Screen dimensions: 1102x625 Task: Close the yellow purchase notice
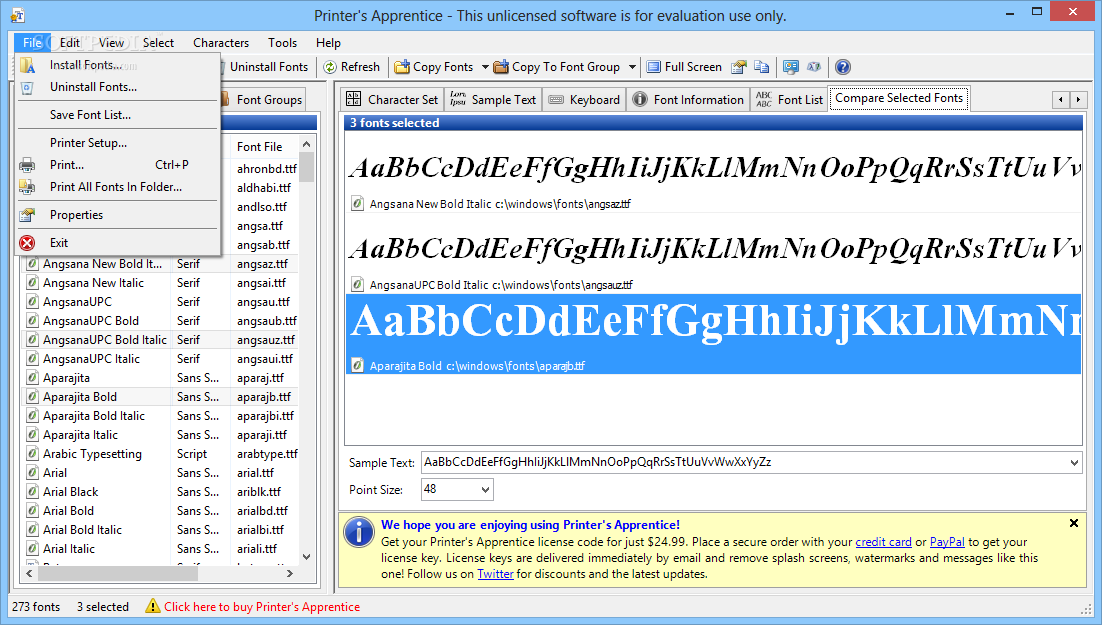click(x=1074, y=523)
